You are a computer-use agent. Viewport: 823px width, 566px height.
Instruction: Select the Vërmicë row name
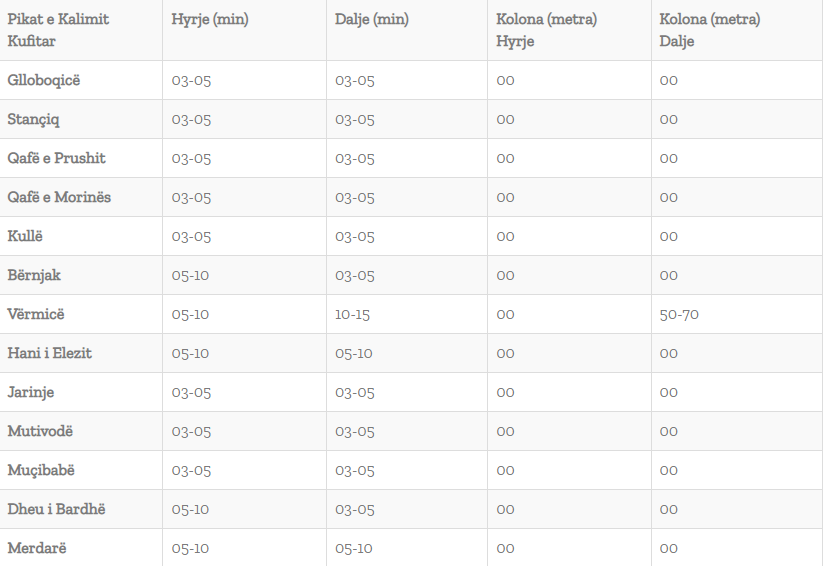(x=36, y=315)
